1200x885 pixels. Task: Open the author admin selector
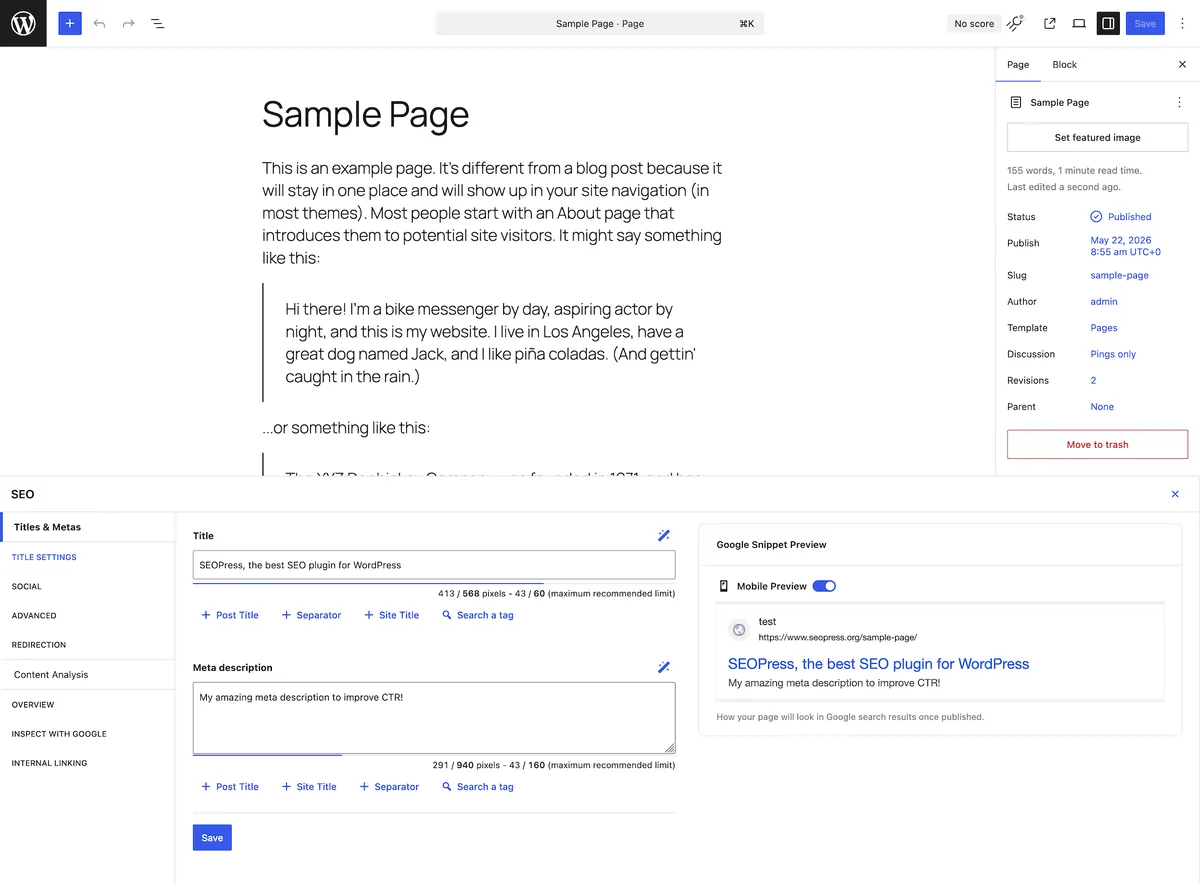click(x=1104, y=301)
